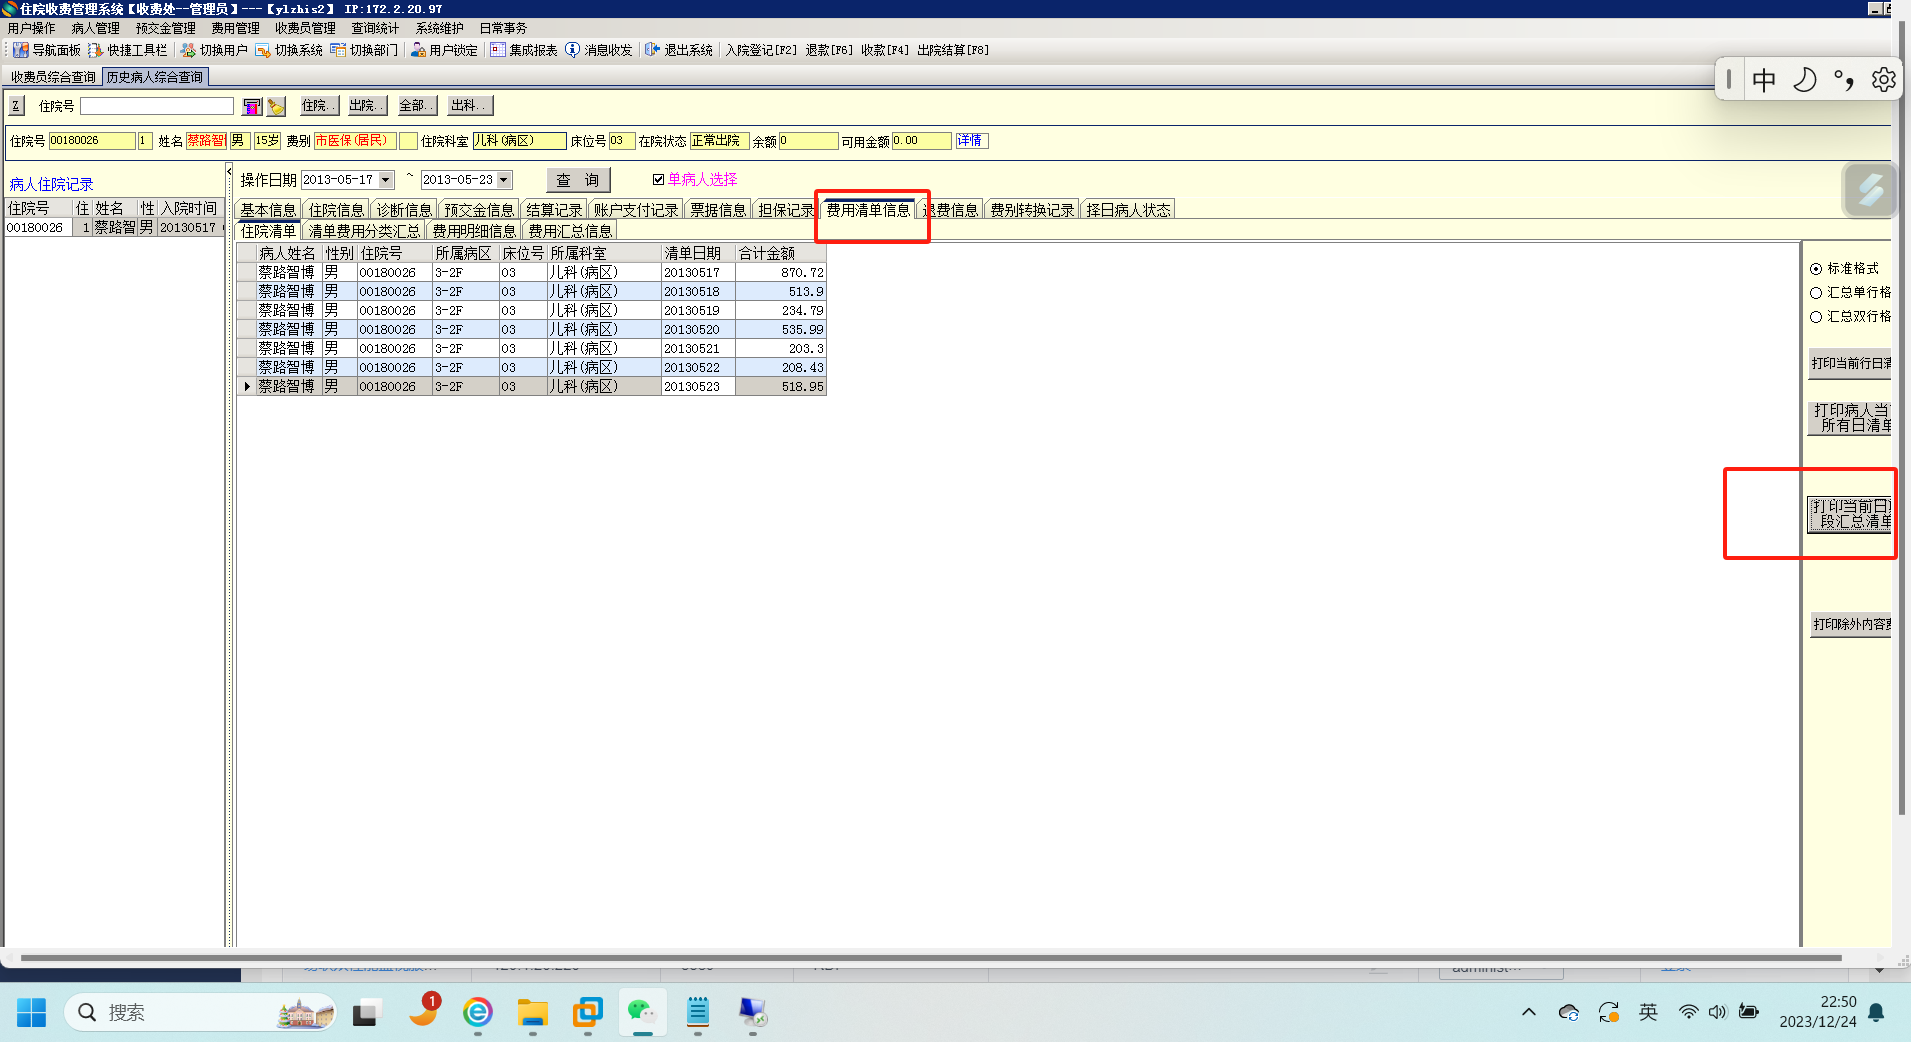This screenshot has height=1042, width=1911.
Task: Open the 查询统计 menu
Action: 375,28
